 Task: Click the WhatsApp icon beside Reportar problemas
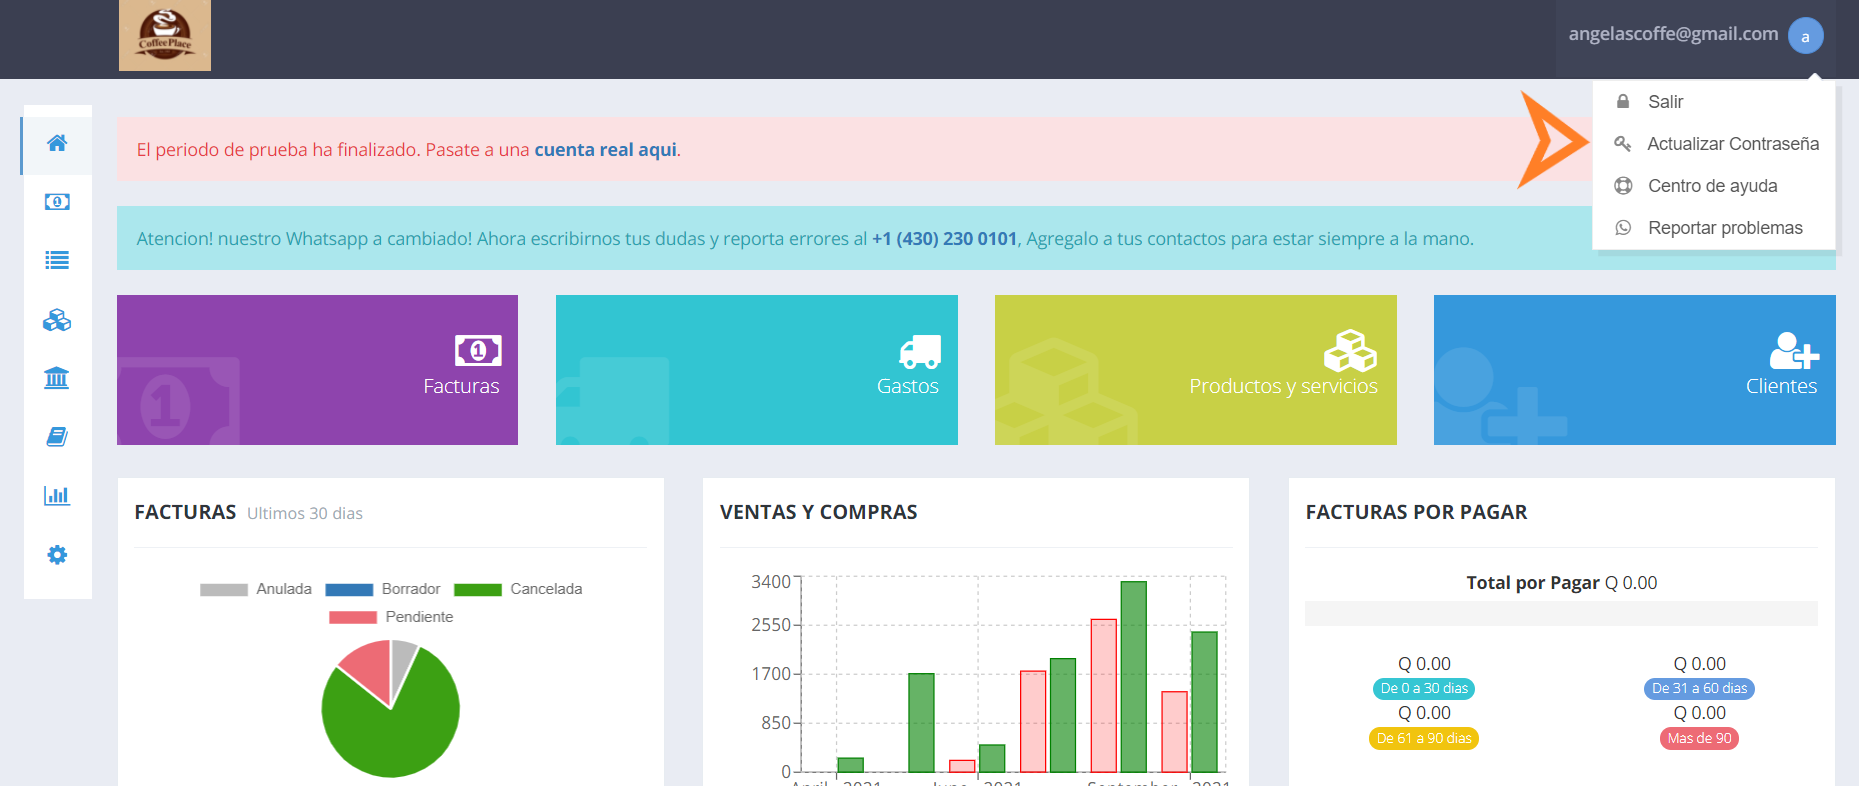[x=1623, y=228]
